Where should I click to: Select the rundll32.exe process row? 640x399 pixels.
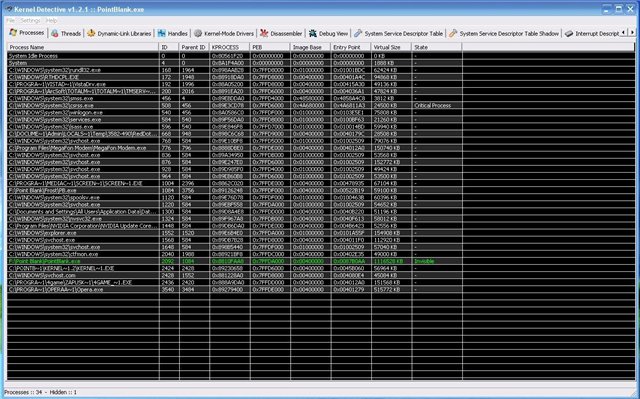point(235,70)
